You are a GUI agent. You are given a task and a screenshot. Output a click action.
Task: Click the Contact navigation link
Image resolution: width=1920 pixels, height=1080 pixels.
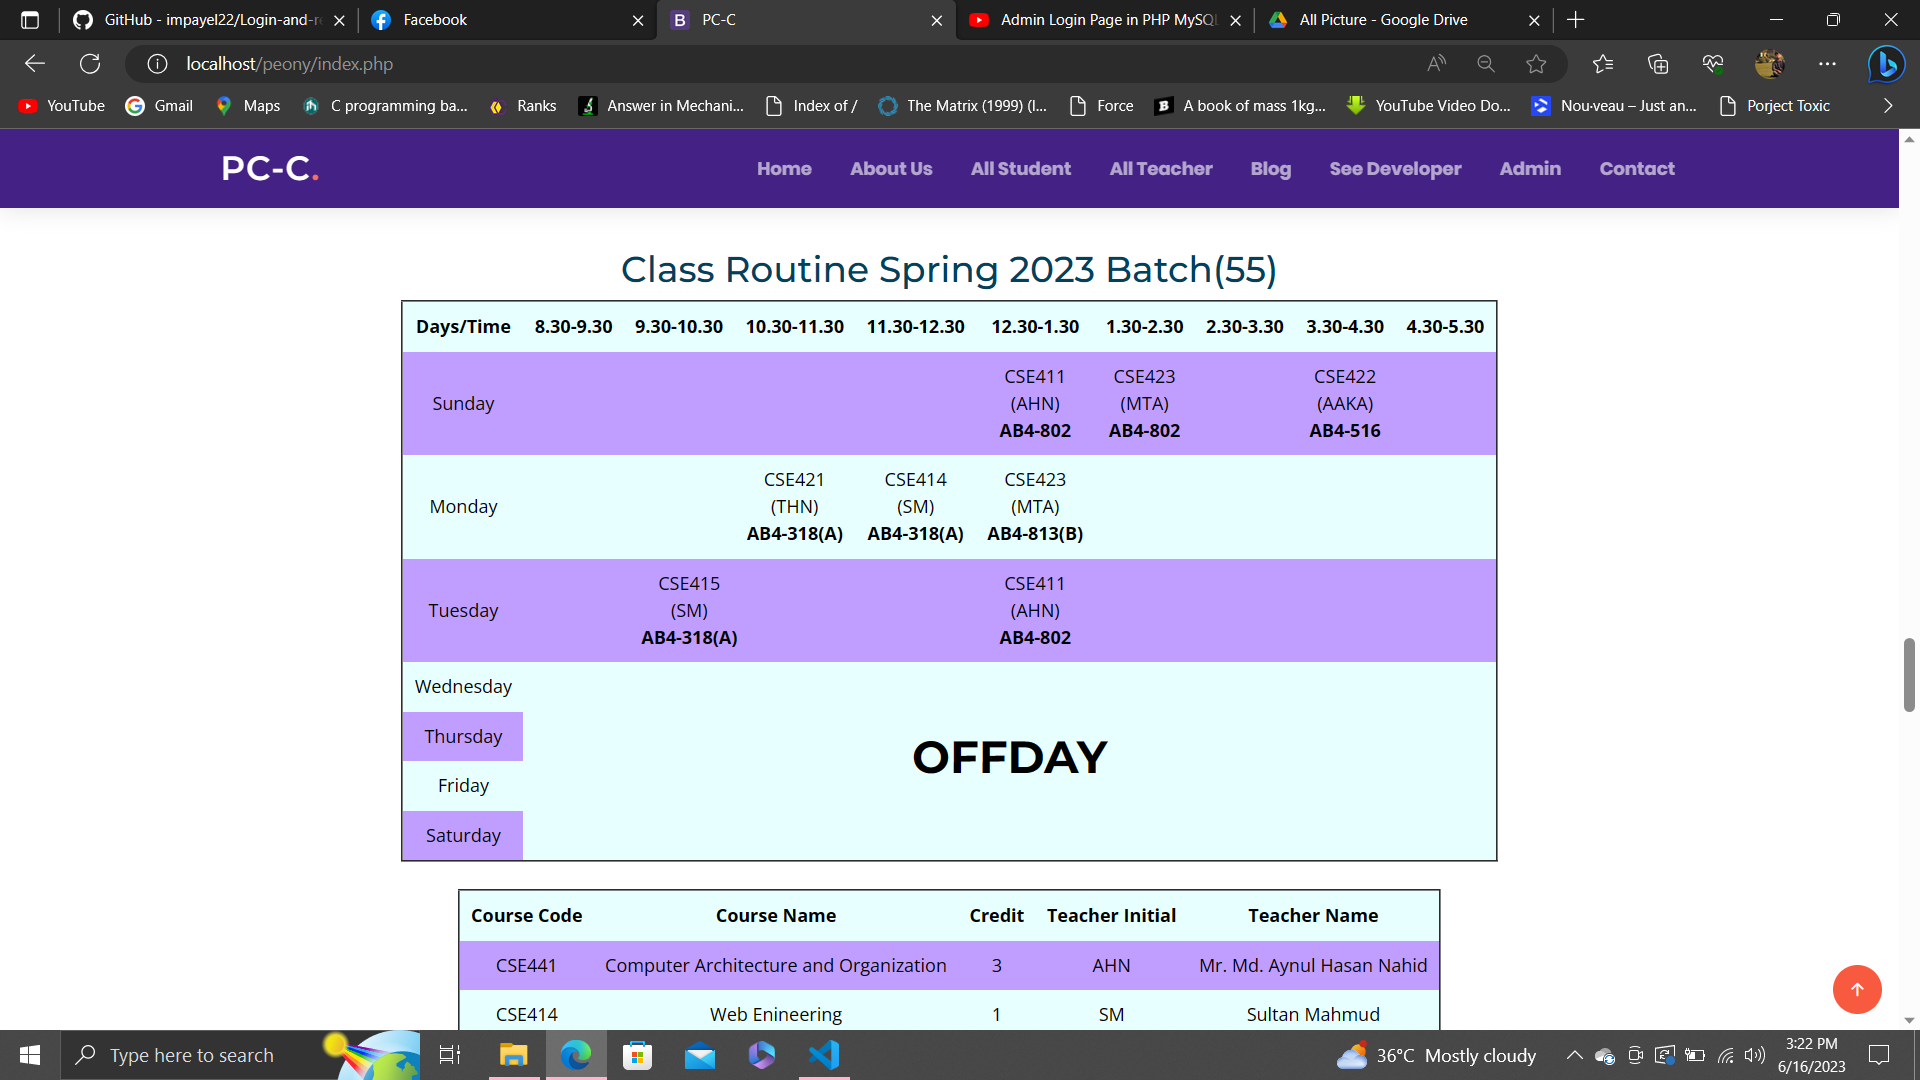point(1637,168)
